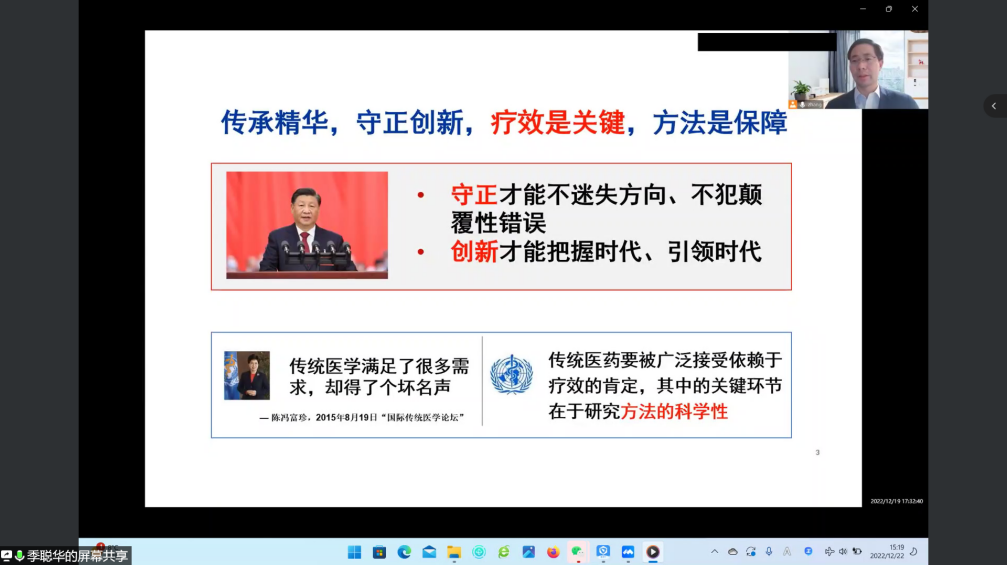This screenshot has width=1007, height=565.
Task: Expand hidden system tray icons chevron
Action: [x=714, y=552]
